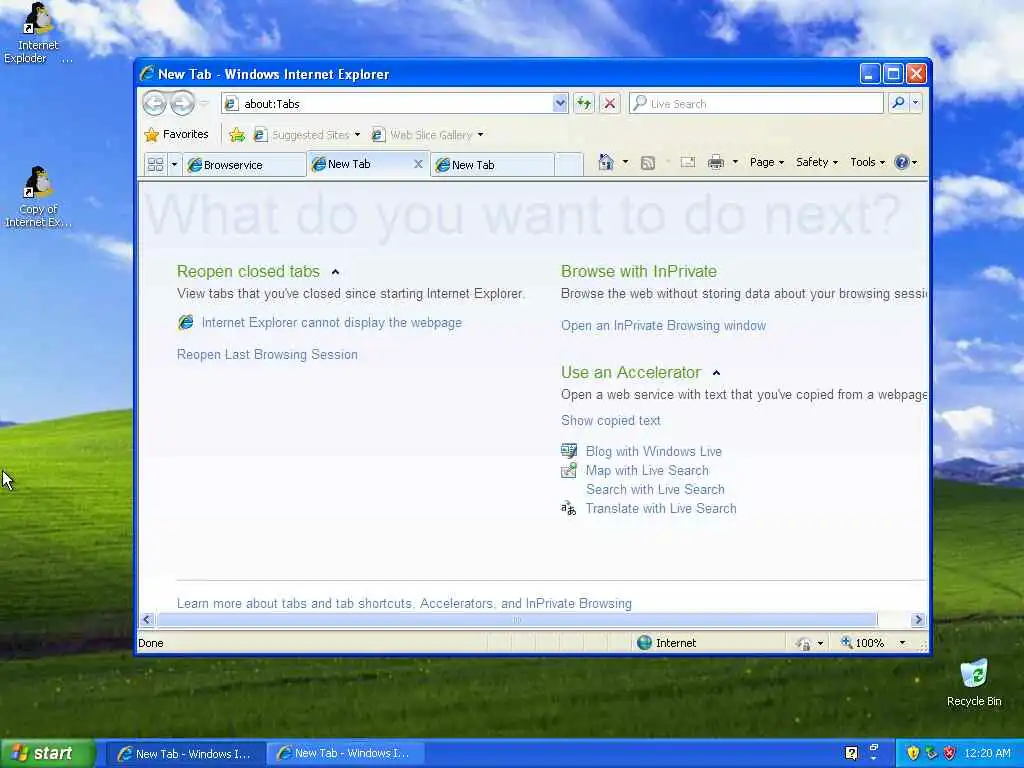Click the Read Mail icon
Viewport: 1024px width, 768px height.
point(688,162)
